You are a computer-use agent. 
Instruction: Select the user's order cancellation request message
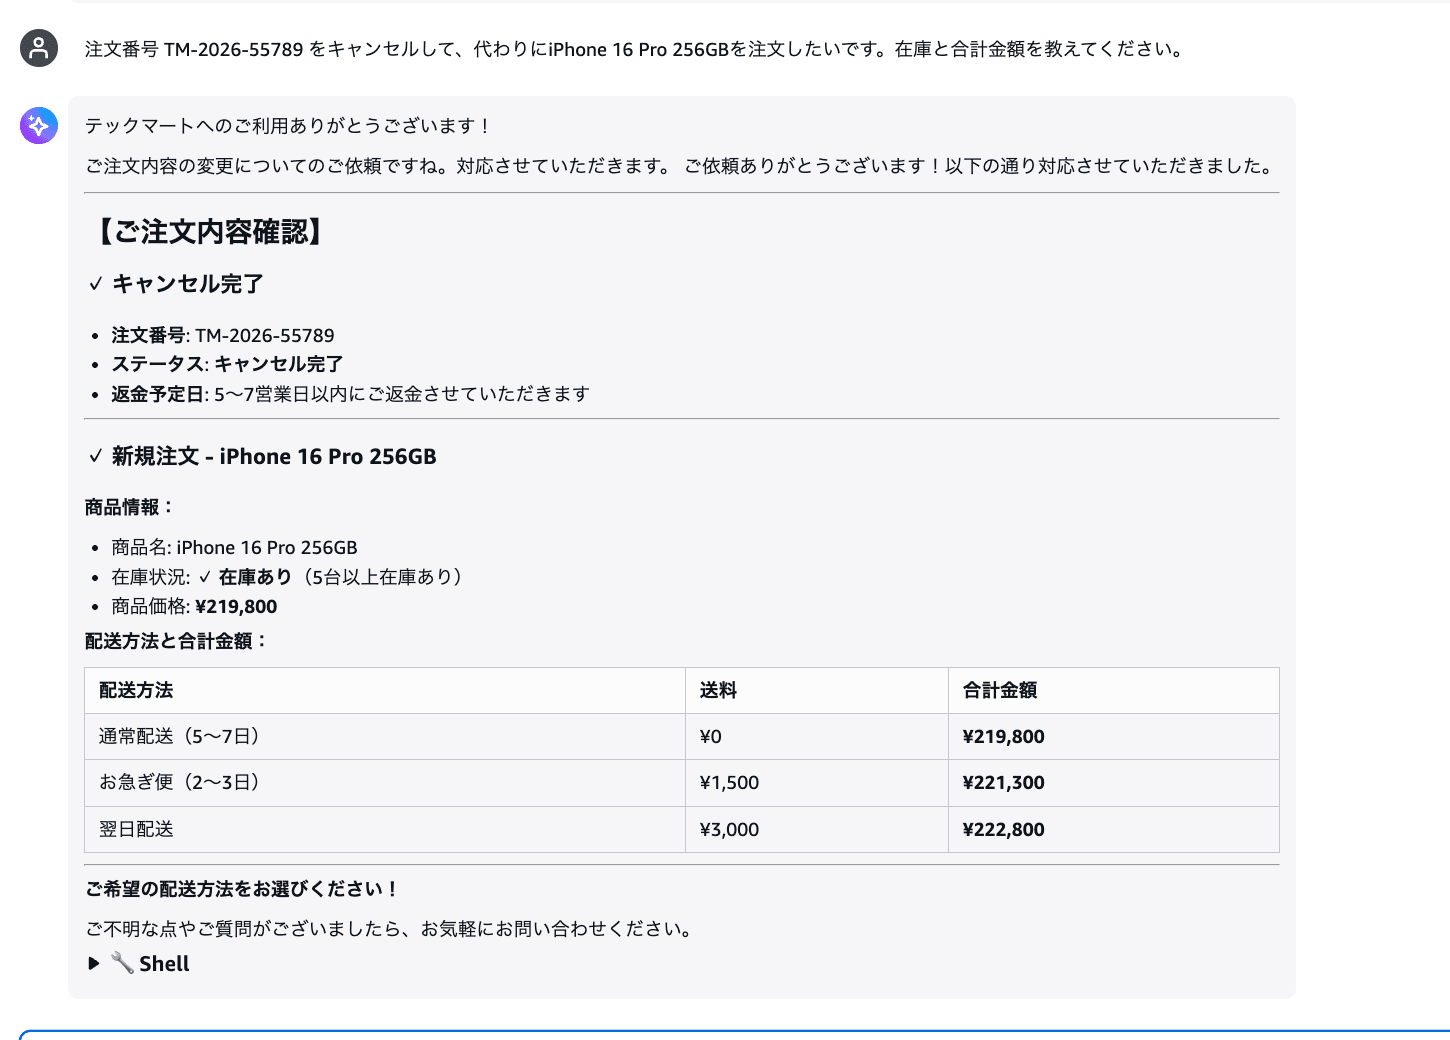pos(634,49)
